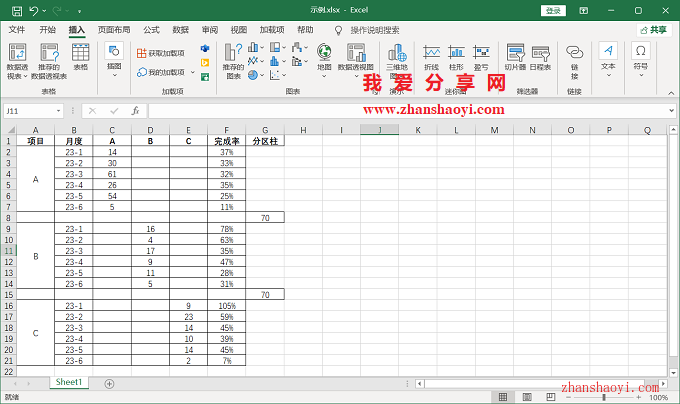This screenshot has width=680, height=404.
Task: Click Get Add-ins (获取加载项)
Action: (x=160, y=53)
